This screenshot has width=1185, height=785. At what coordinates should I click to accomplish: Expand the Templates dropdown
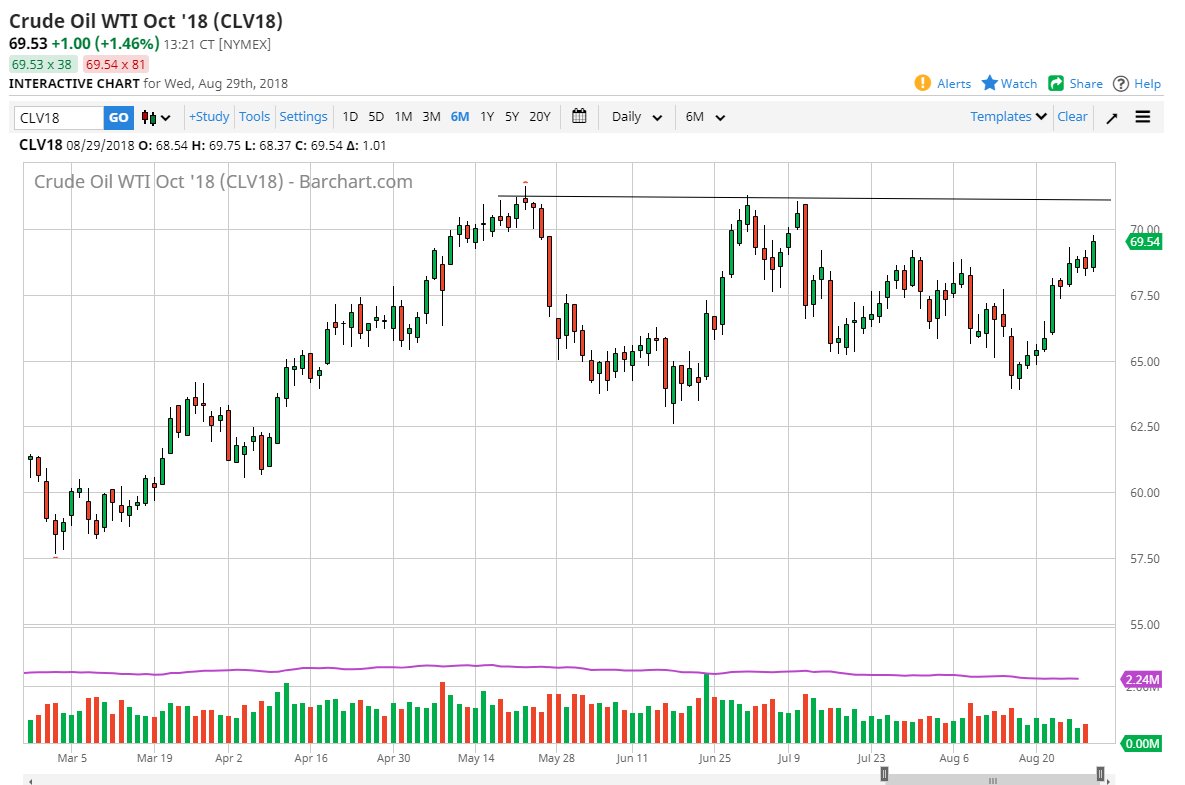pos(1006,117)
